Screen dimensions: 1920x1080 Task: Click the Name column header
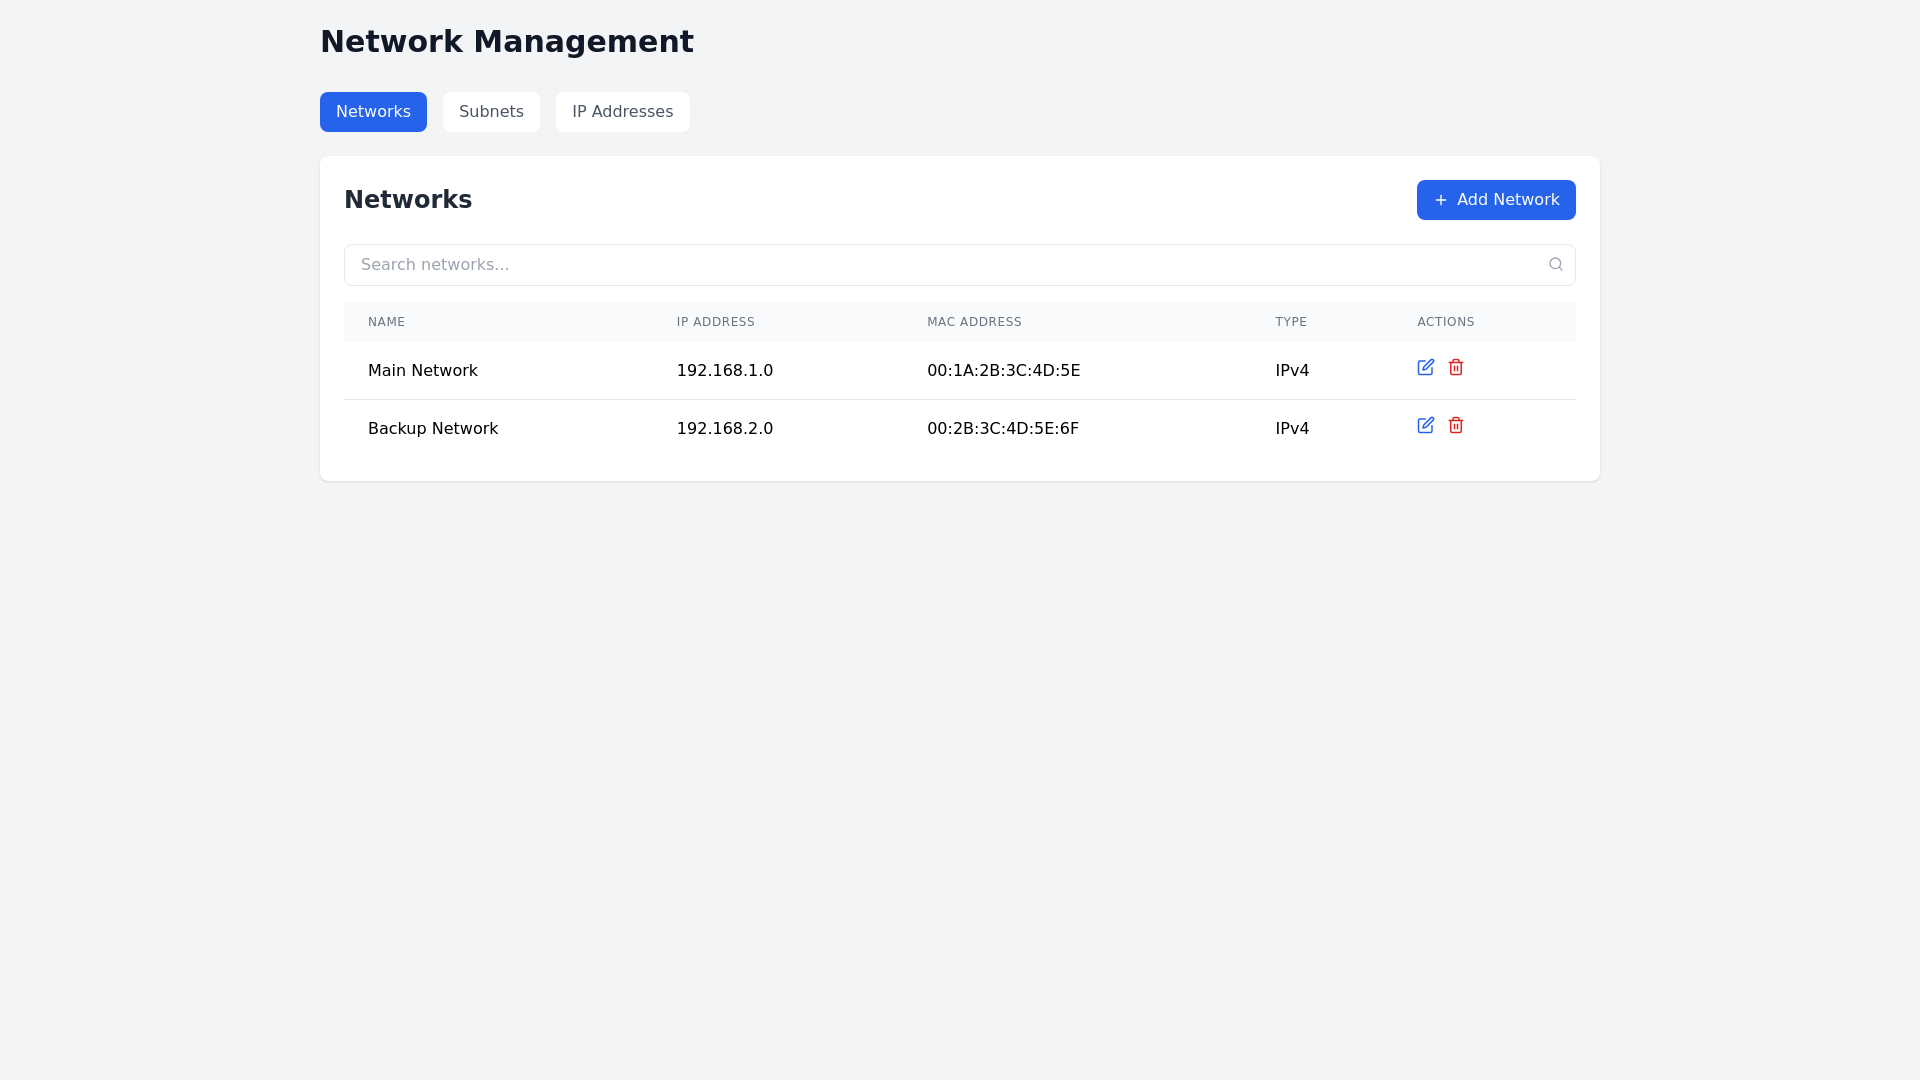pyautogui.click(x=386, y=322)
